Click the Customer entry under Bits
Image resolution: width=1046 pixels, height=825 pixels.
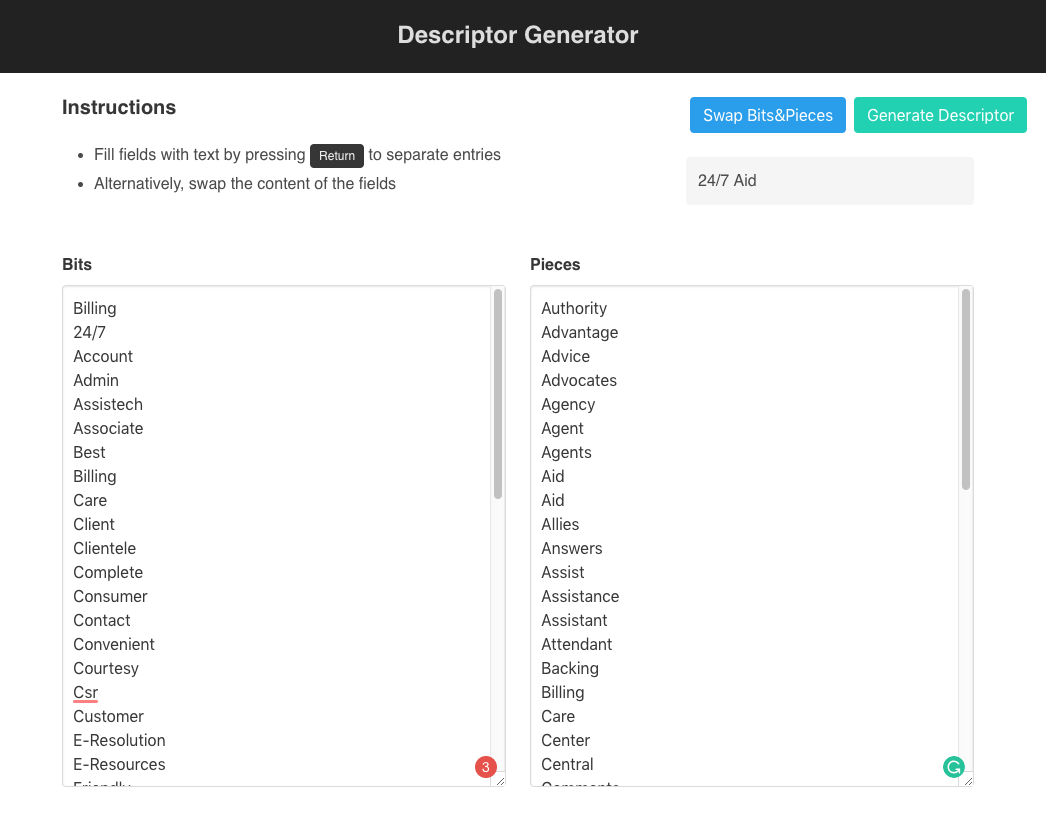coord(108,716)
